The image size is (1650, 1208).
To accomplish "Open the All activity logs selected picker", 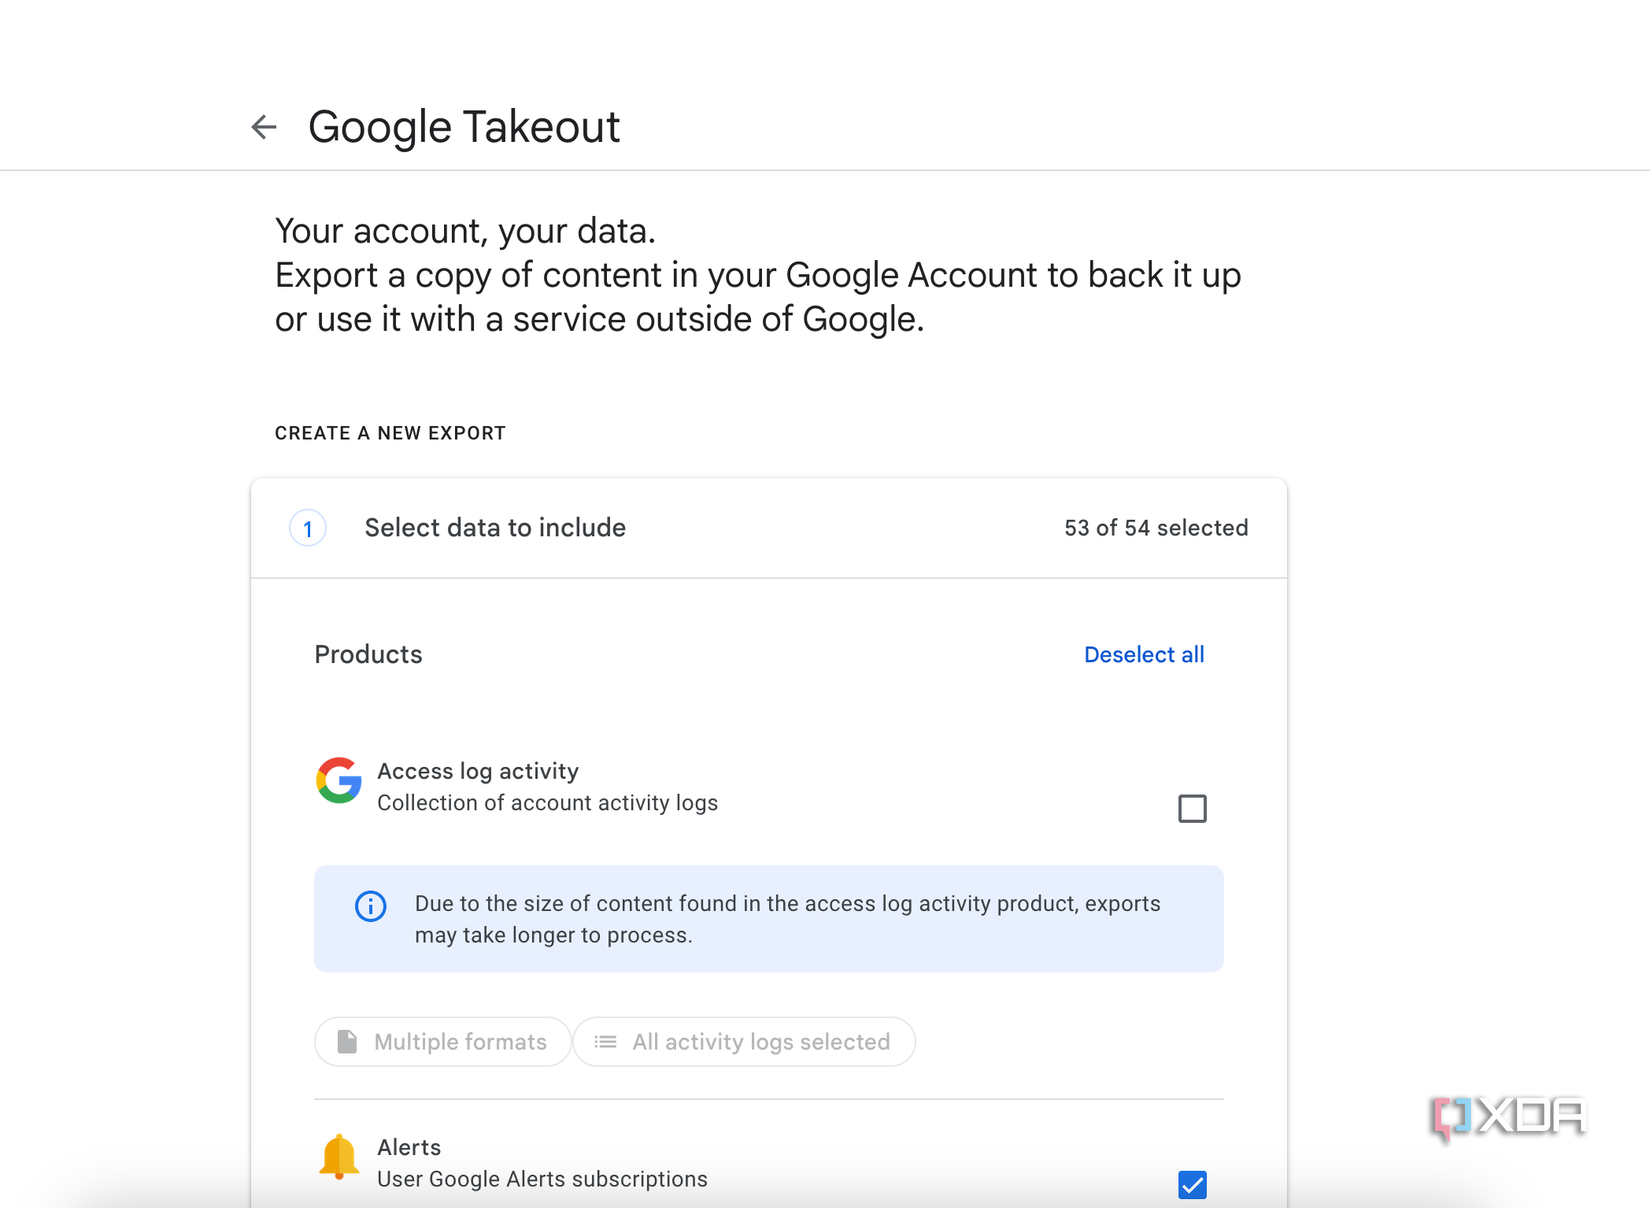I will click(744, 1041).
